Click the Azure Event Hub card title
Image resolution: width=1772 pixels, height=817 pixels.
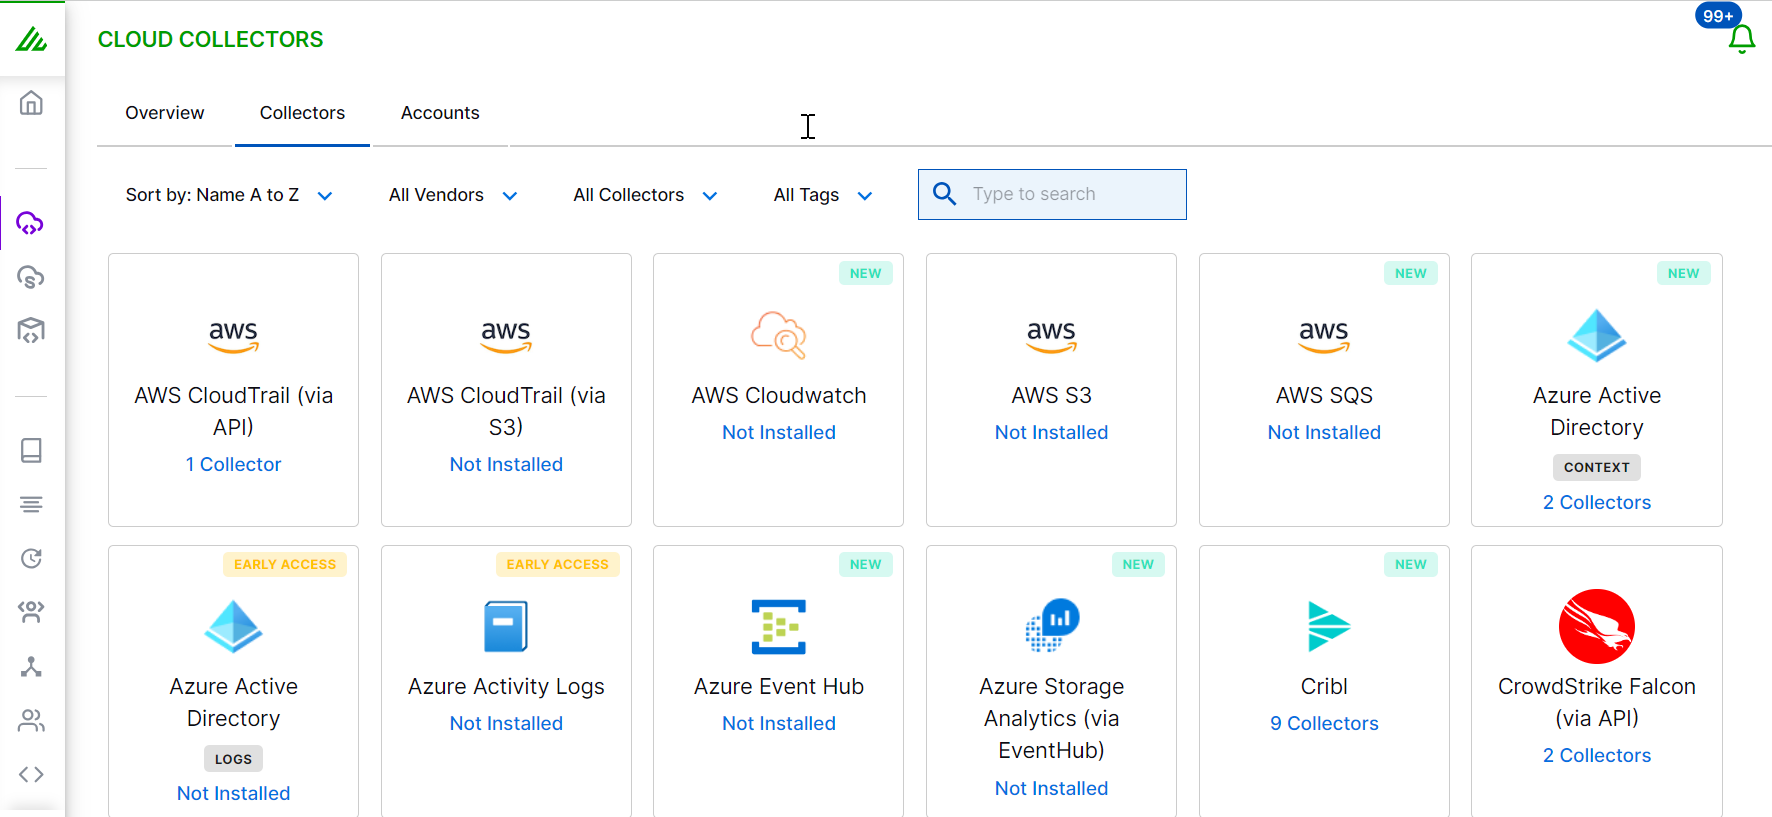click(779, 686)
